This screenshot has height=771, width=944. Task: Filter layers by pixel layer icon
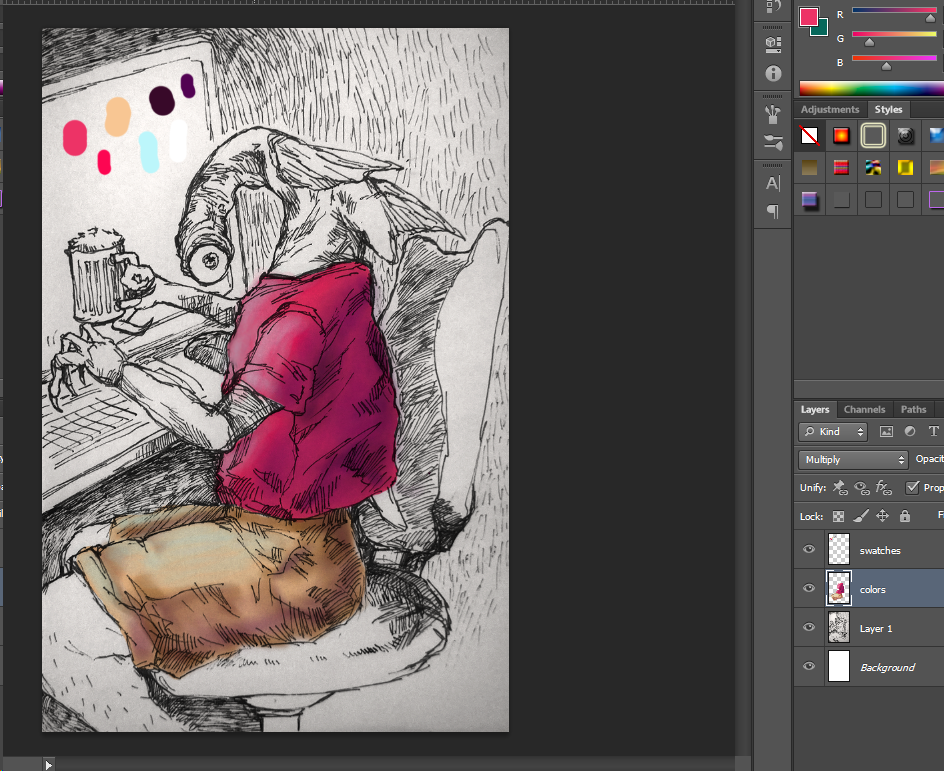click(x=886, y=432)
